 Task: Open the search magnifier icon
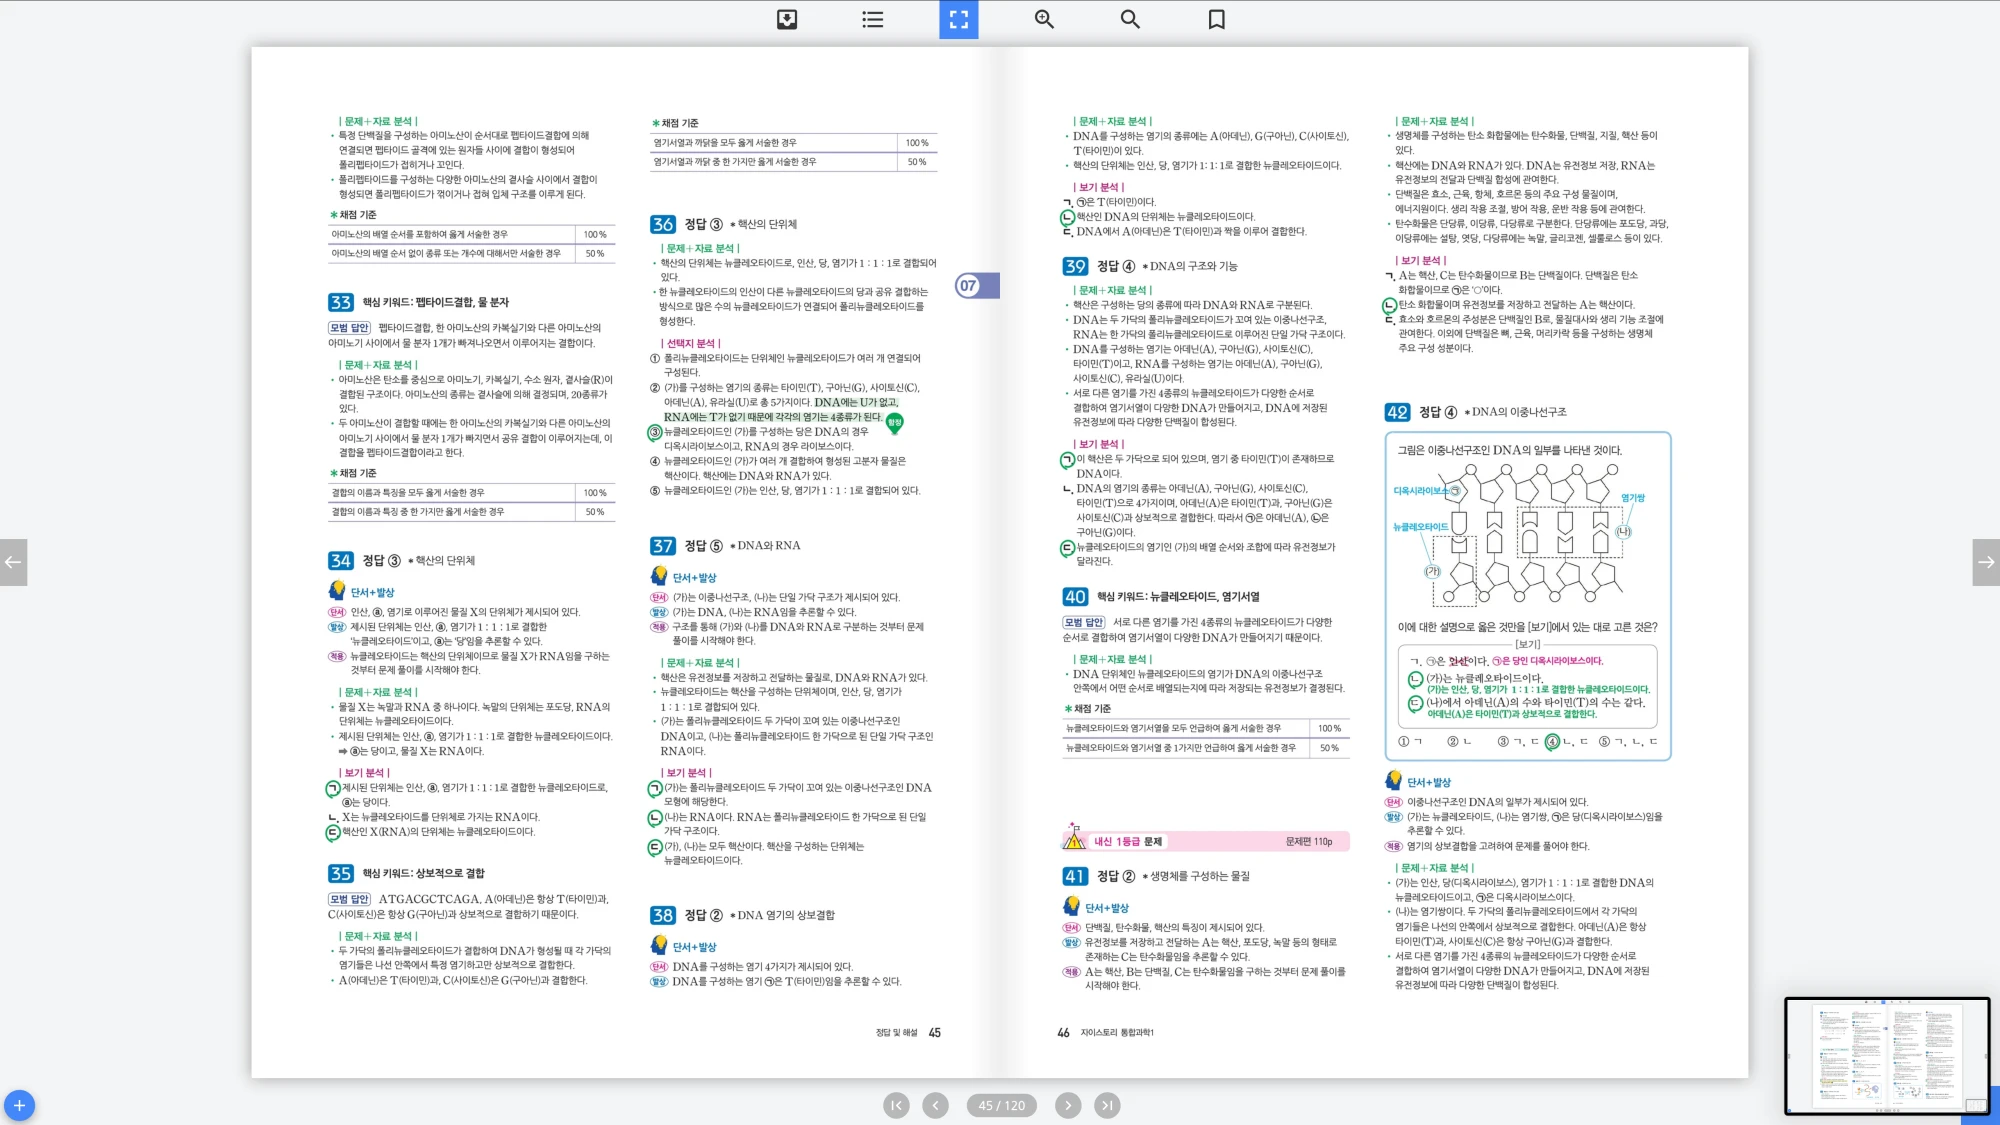click(1130, 19)
